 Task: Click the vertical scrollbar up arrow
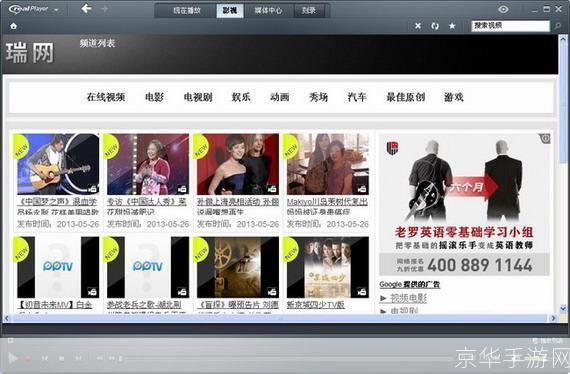563,40
